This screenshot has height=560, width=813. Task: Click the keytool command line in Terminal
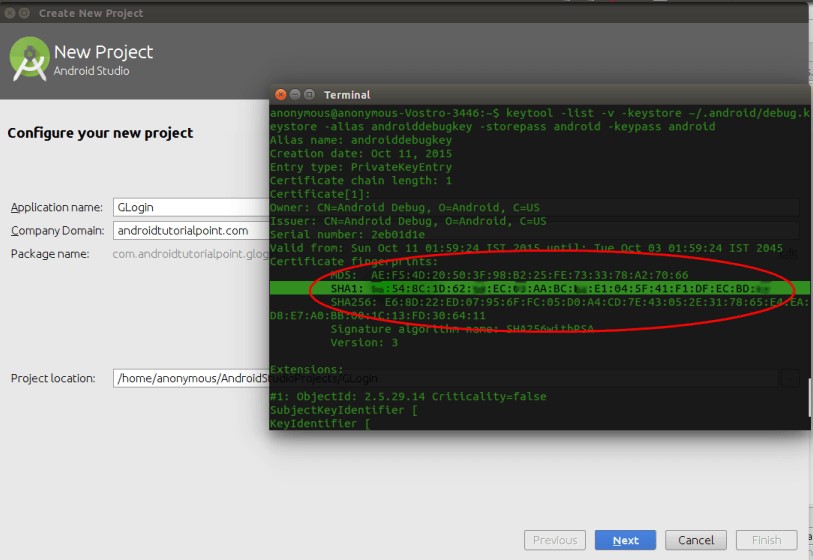(x=539, y=120)
